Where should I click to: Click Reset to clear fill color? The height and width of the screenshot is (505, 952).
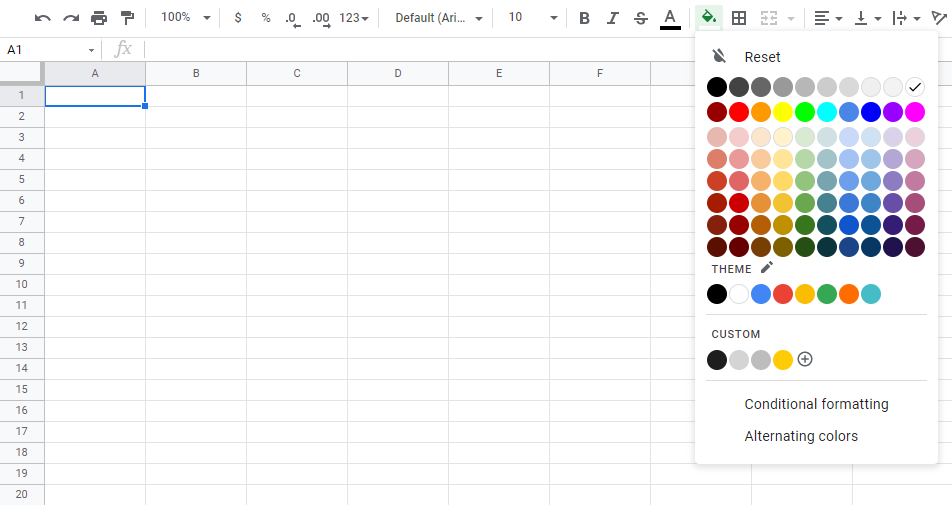tap(762, 57)
